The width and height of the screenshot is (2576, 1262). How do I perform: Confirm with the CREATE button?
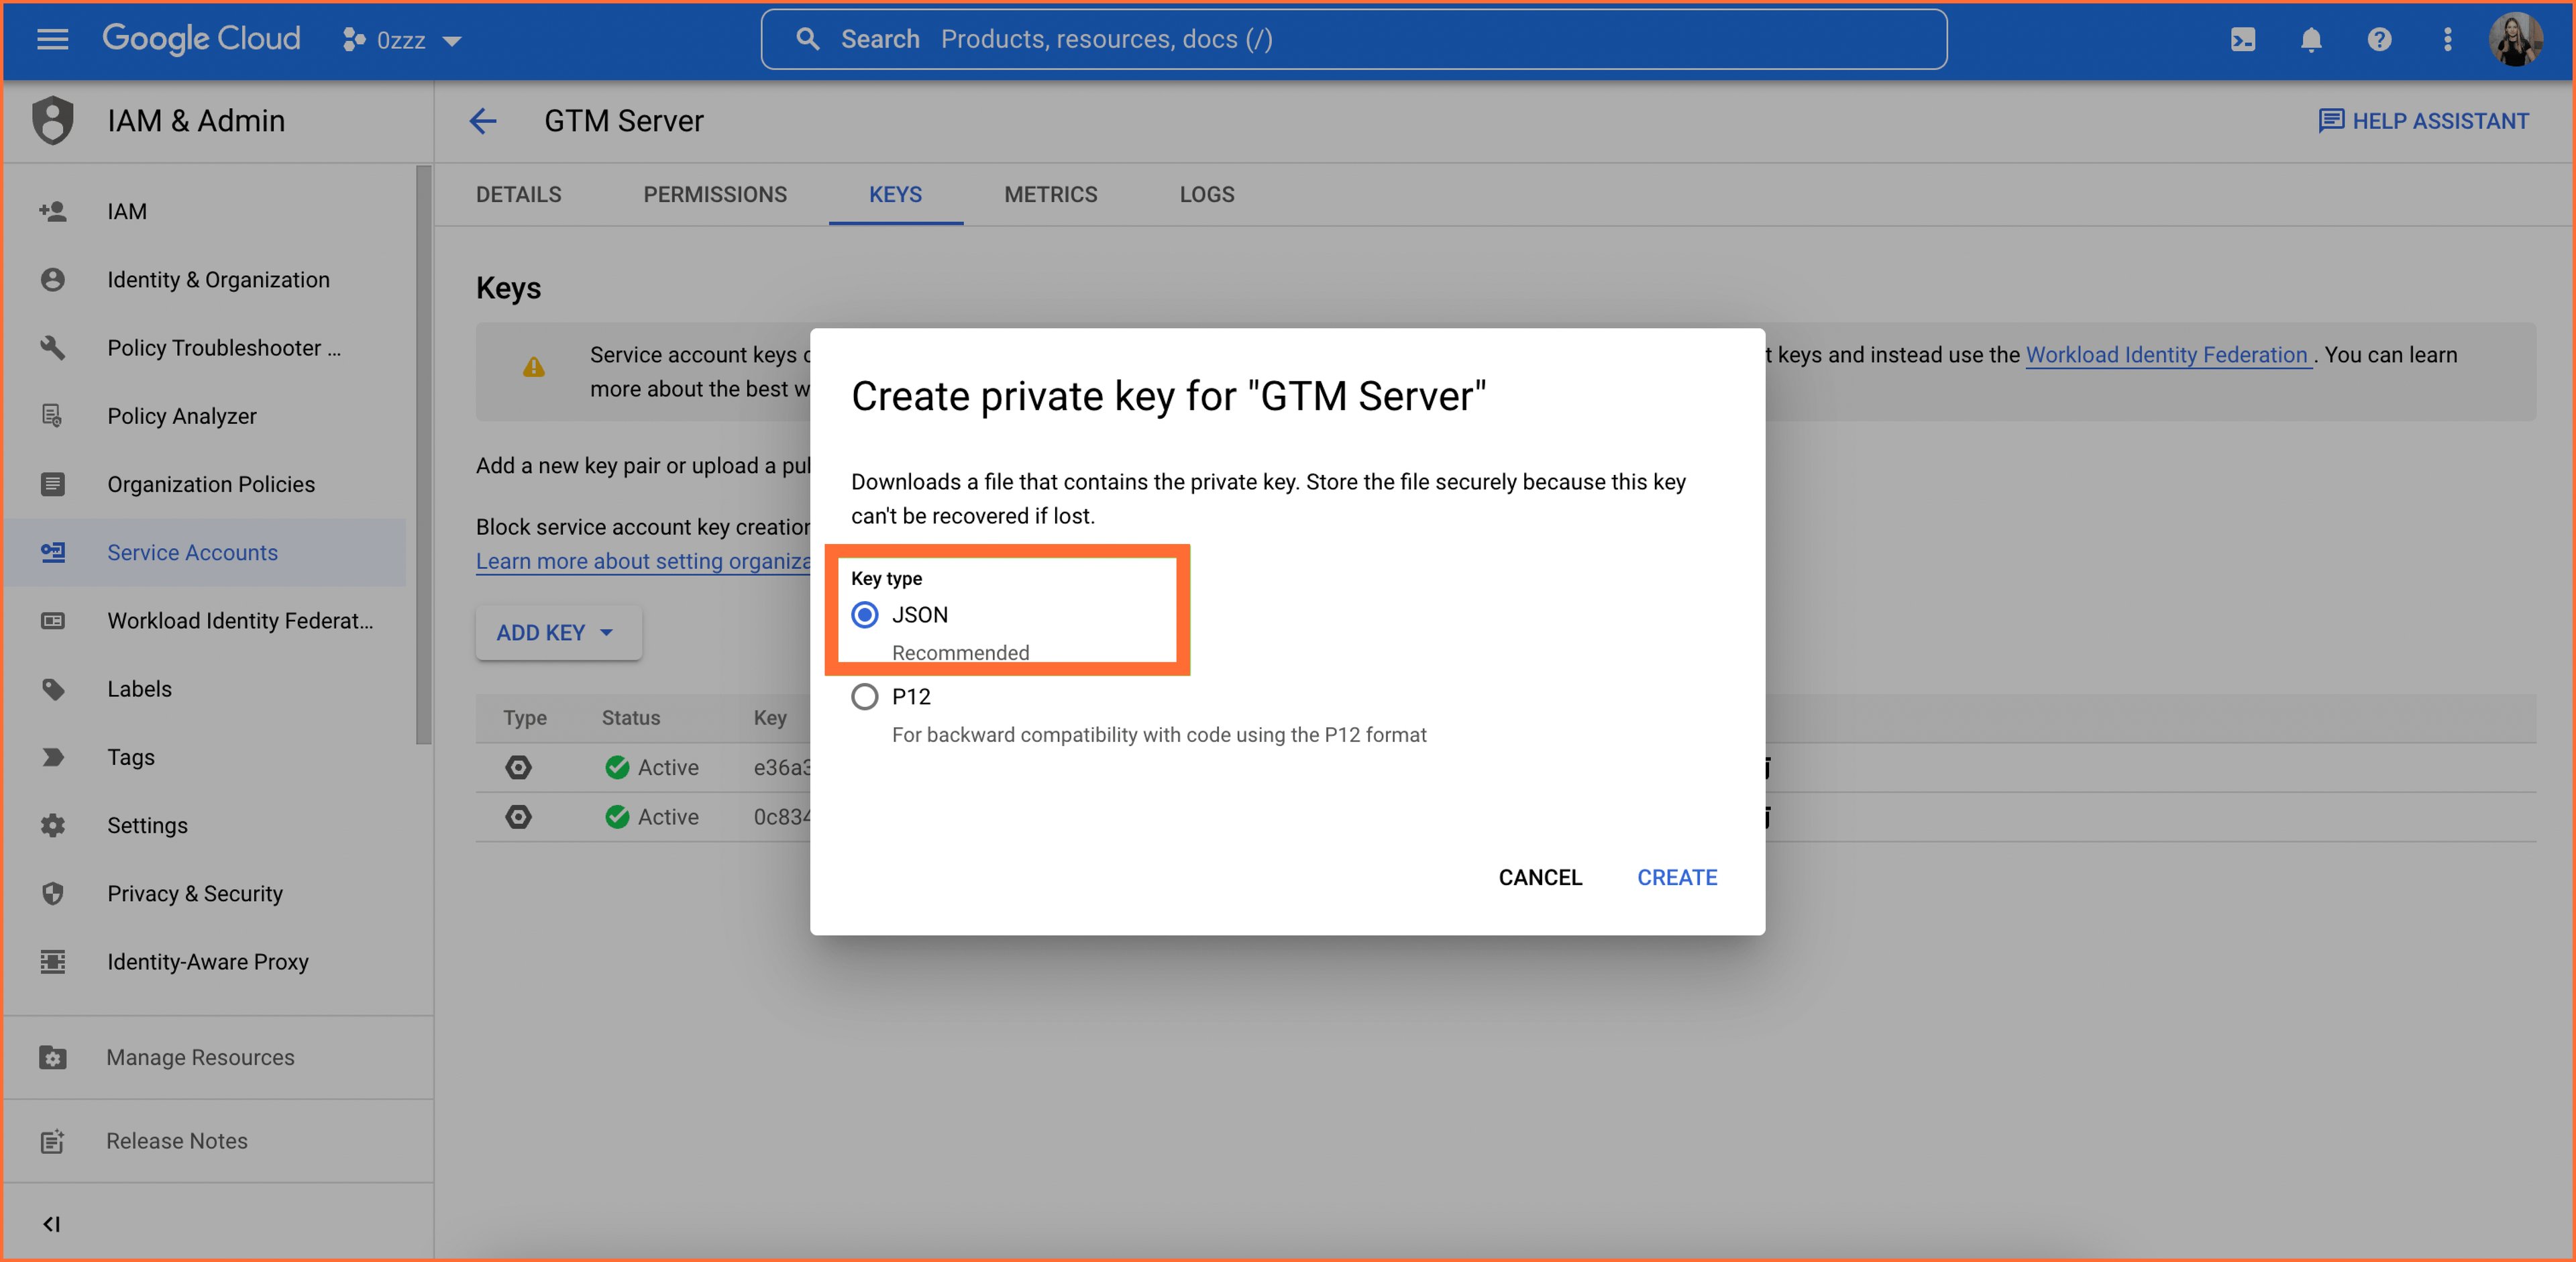(1677, 877)
